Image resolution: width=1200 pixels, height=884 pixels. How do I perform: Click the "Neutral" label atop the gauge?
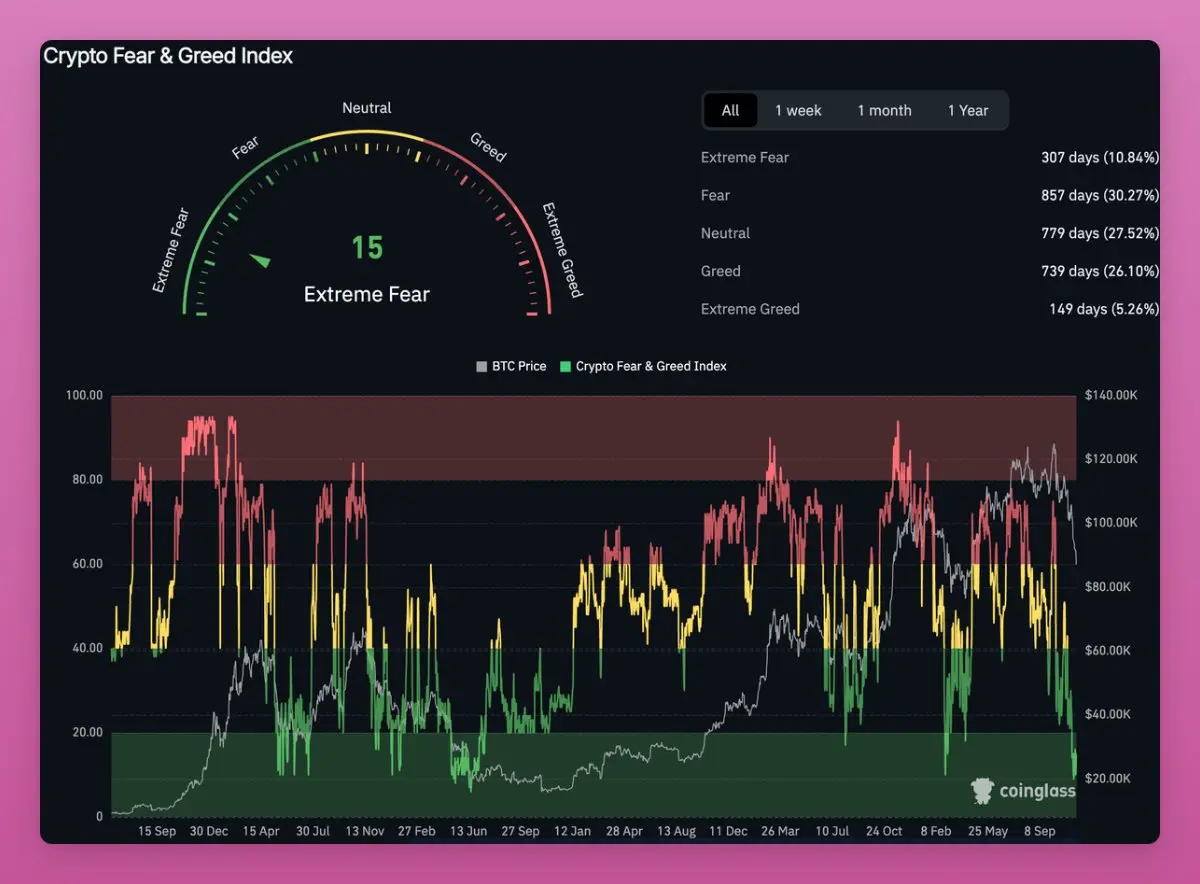click(367, 108)
